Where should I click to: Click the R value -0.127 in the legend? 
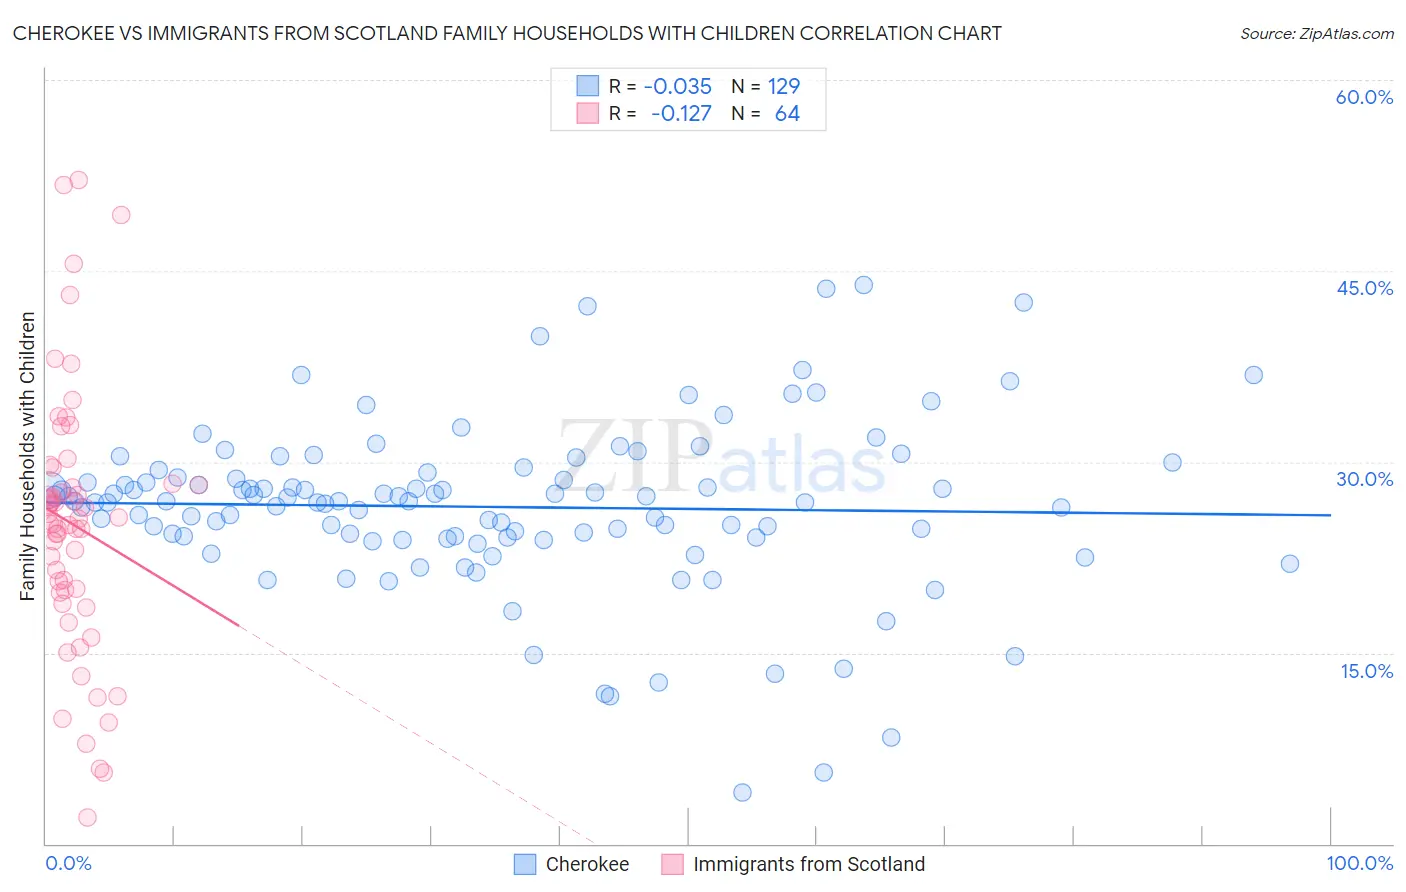(x=681, y=114)
